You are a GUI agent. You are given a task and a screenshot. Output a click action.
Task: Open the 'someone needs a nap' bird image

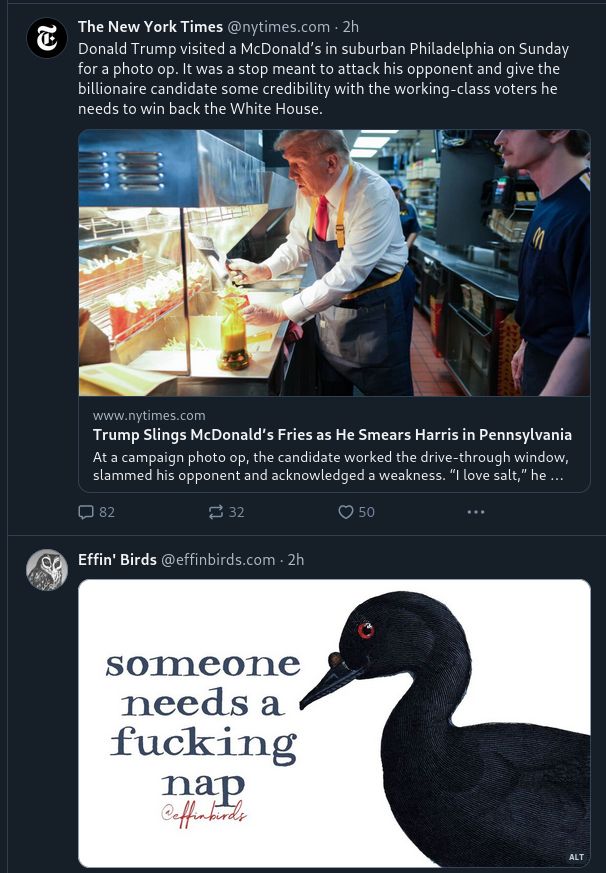334,723
